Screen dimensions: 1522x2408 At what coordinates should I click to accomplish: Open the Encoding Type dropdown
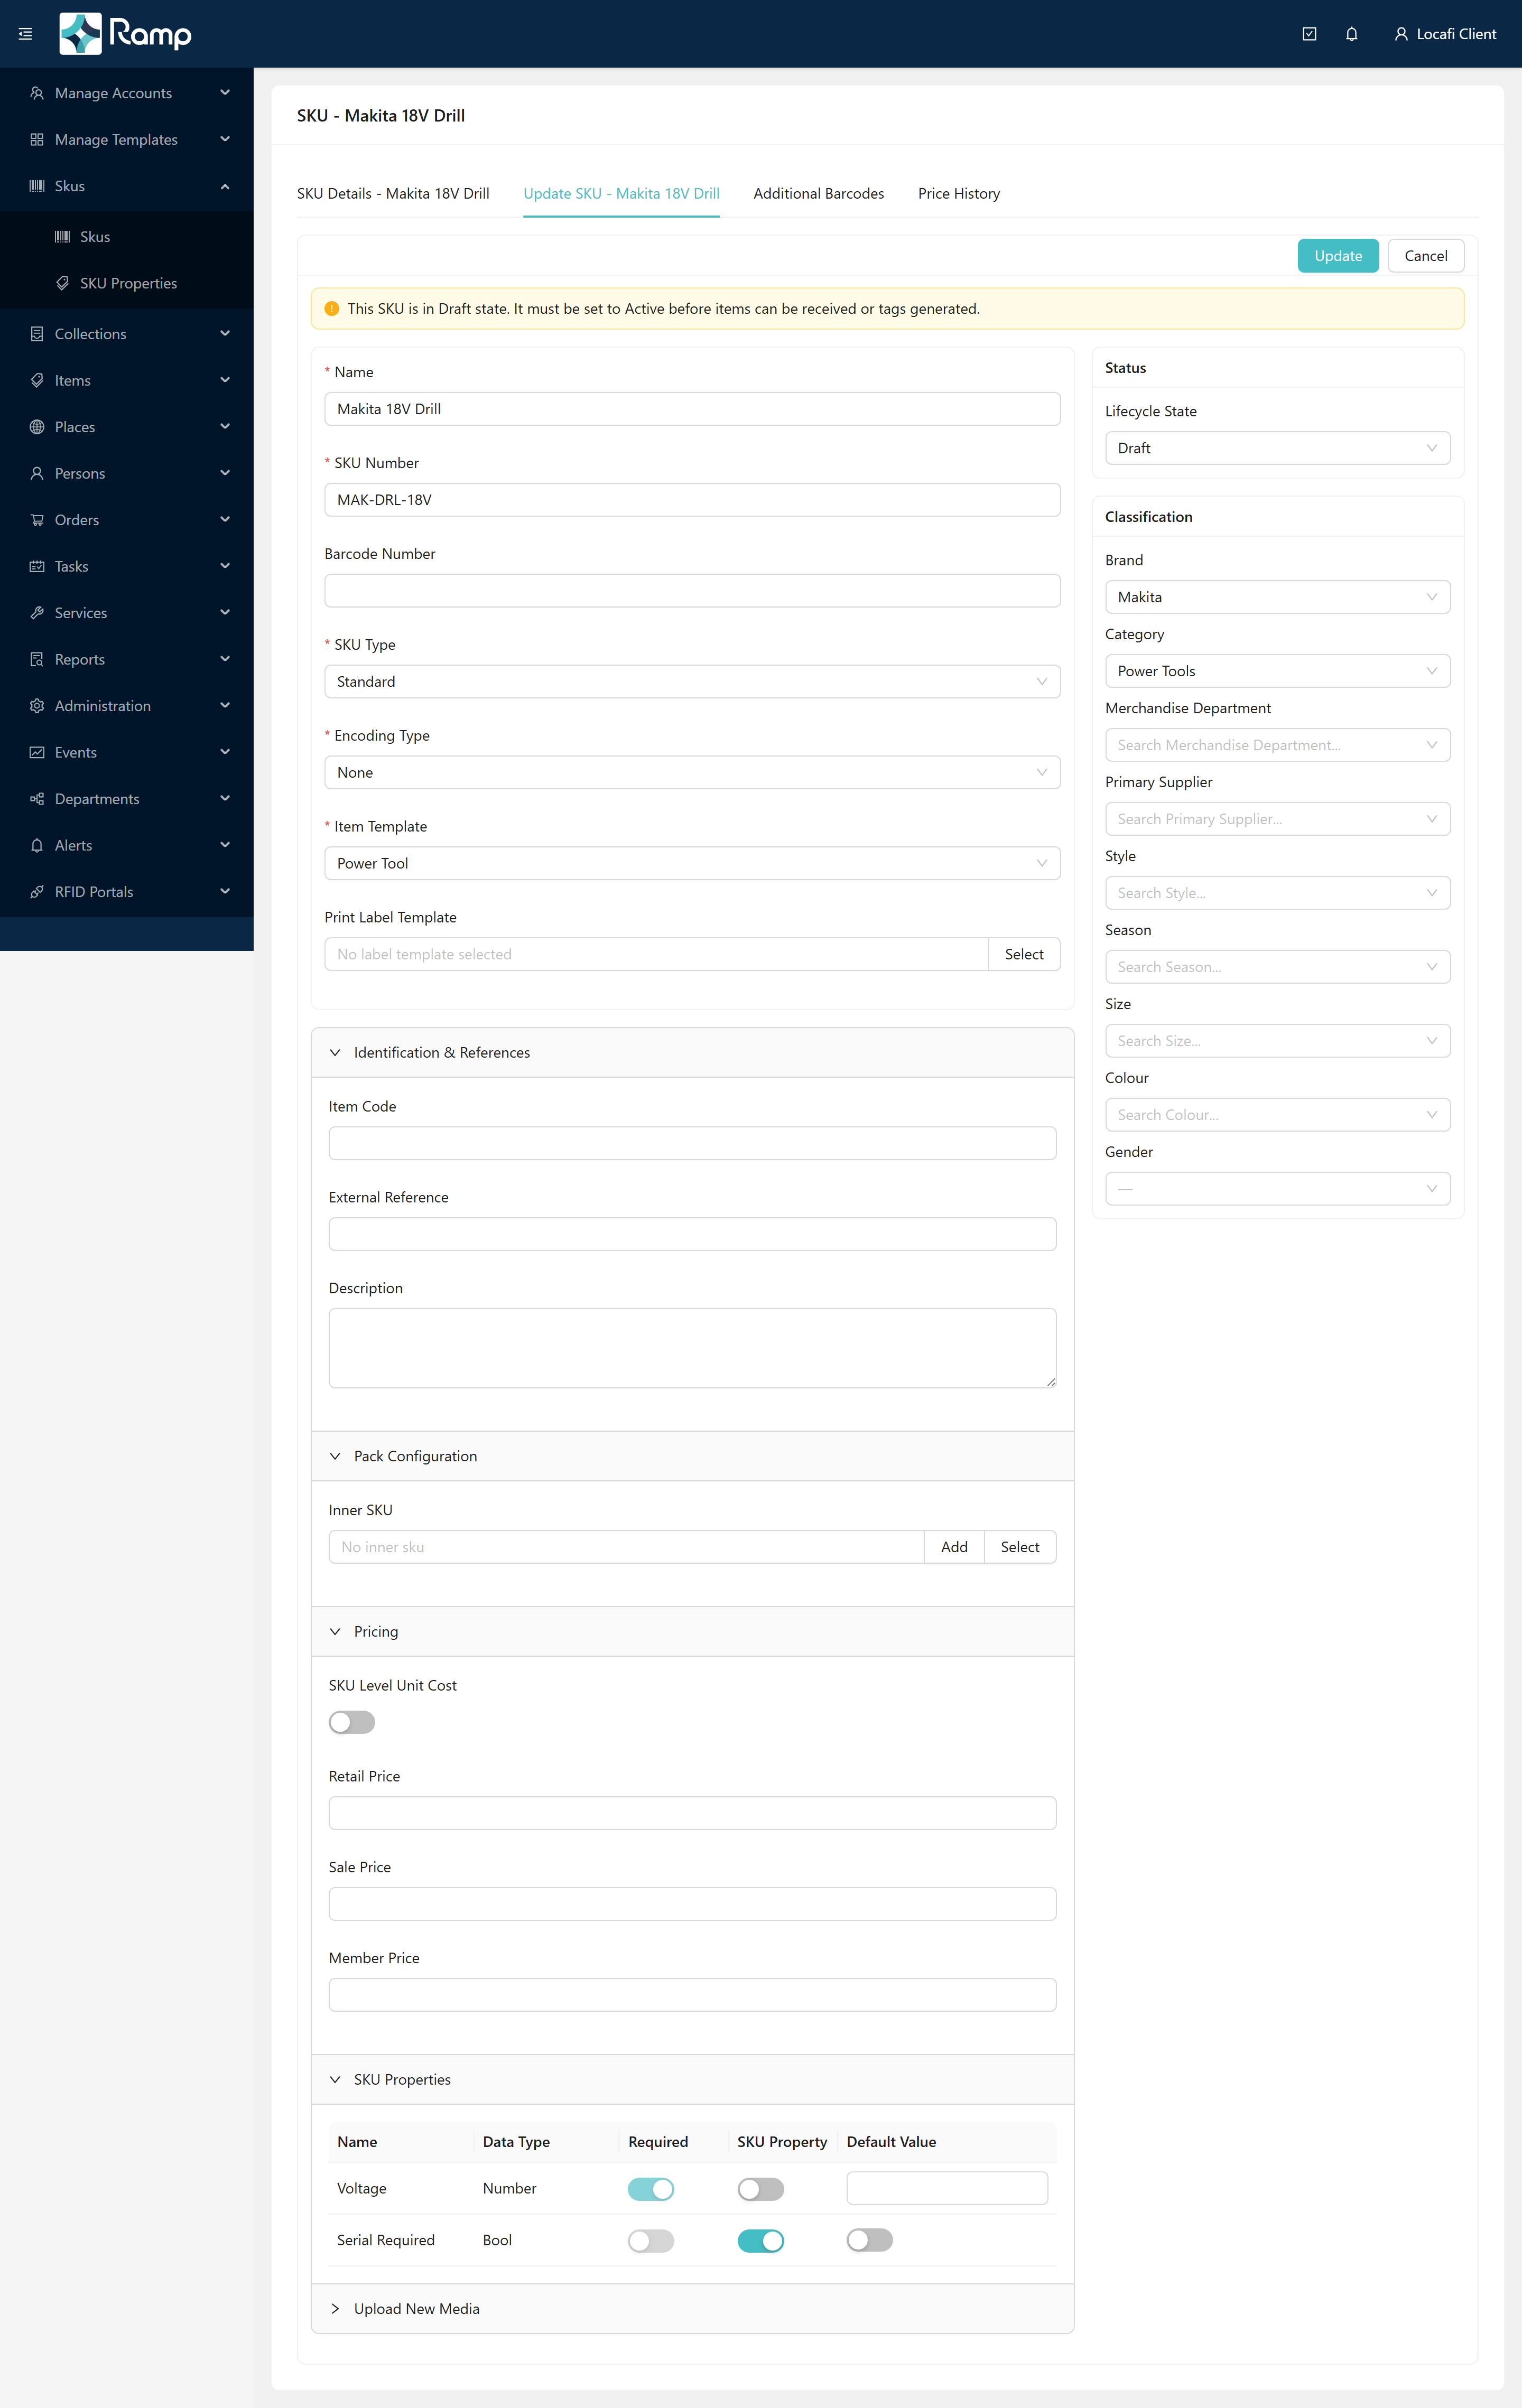[692, 773]
